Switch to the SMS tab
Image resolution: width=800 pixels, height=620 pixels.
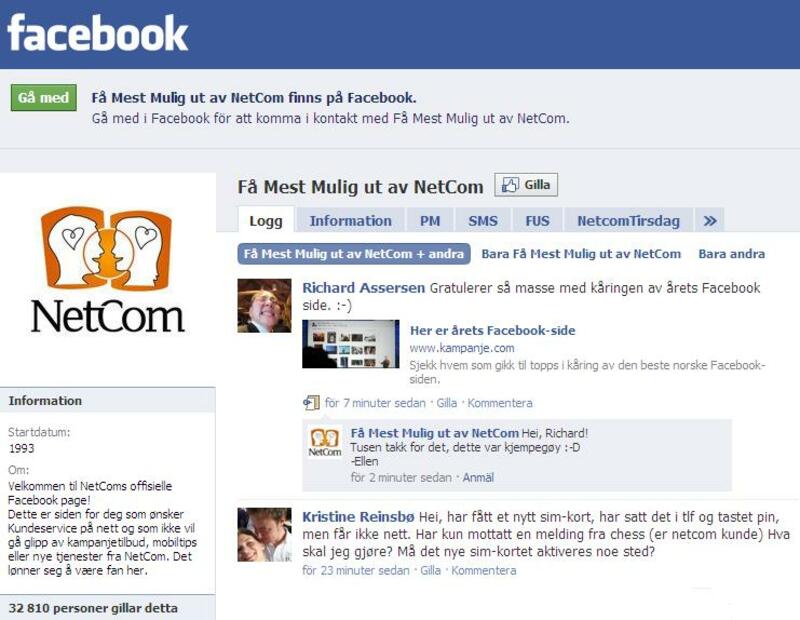click(x=483, y=221)
